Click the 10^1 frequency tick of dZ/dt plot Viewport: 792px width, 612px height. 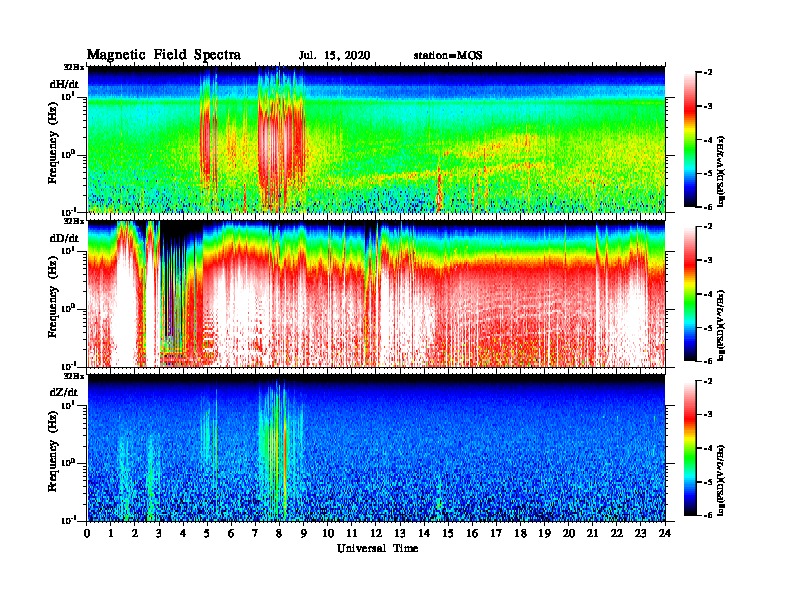point(67,405)
